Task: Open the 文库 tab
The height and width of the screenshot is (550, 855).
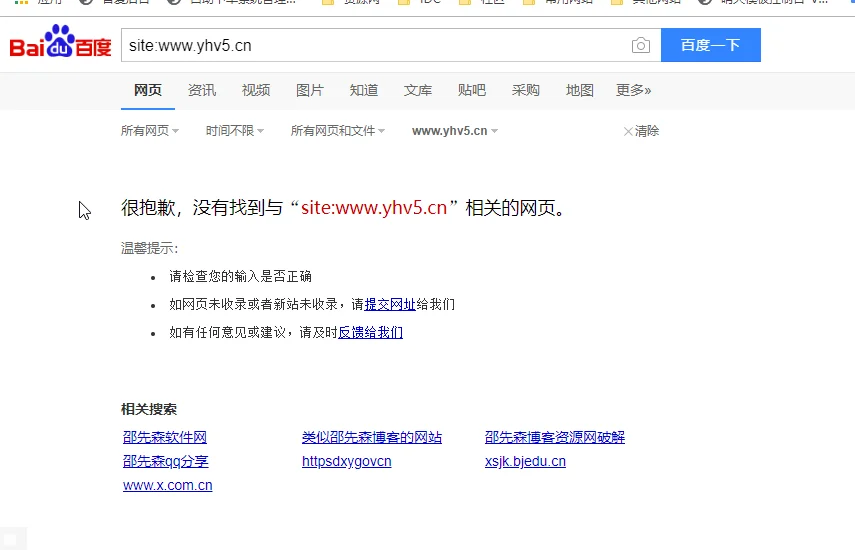Action: [418, 90]
